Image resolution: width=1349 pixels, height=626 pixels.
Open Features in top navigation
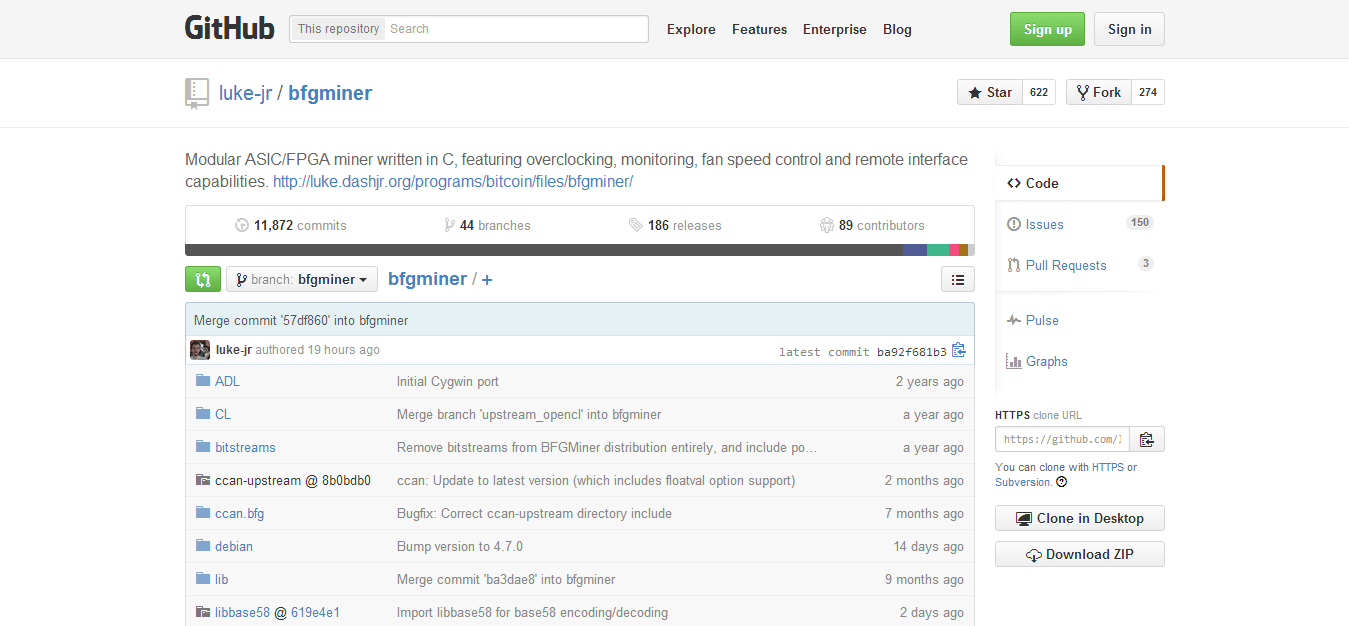[x=759, y=29]
